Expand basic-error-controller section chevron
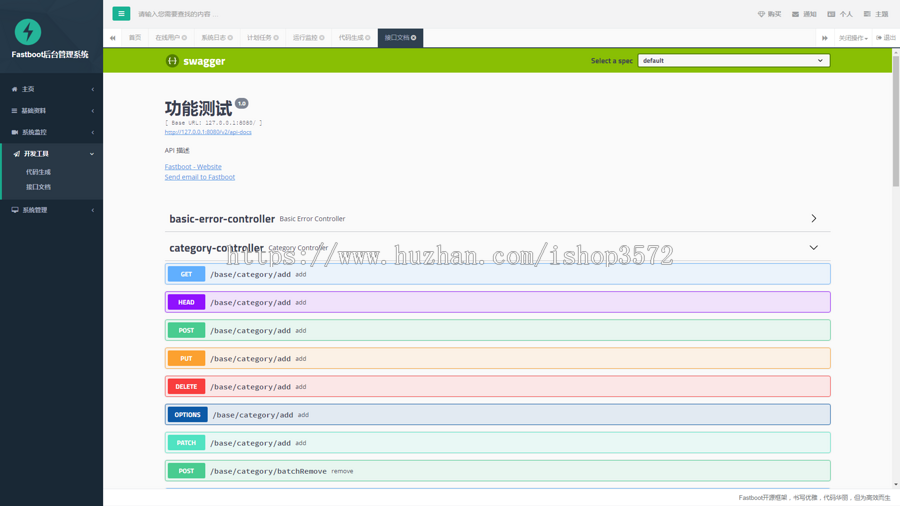Viewport: 900px width, 506px height. [x=813, y=219]
